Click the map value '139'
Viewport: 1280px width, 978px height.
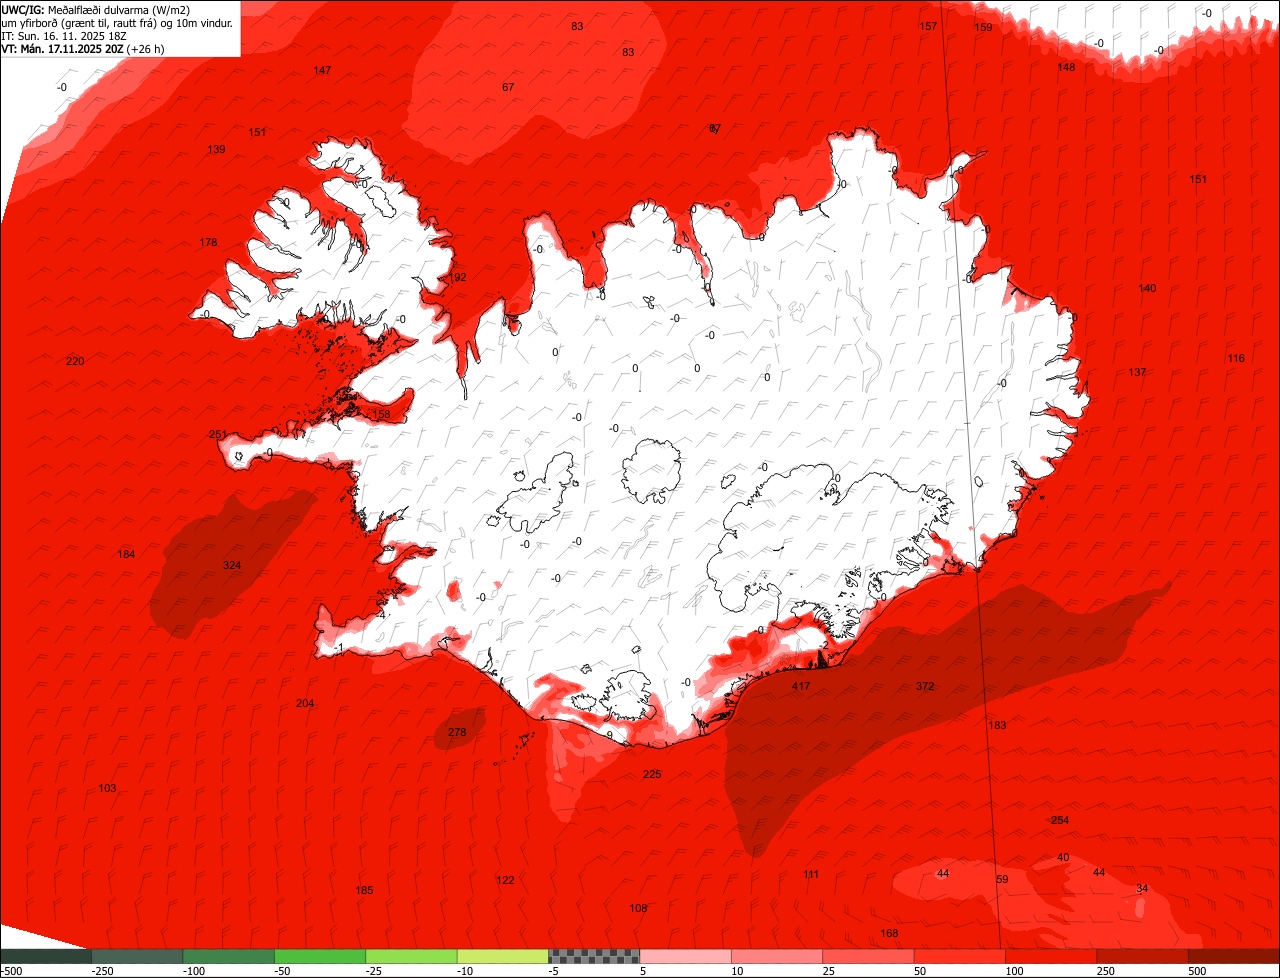coord(216,149)
